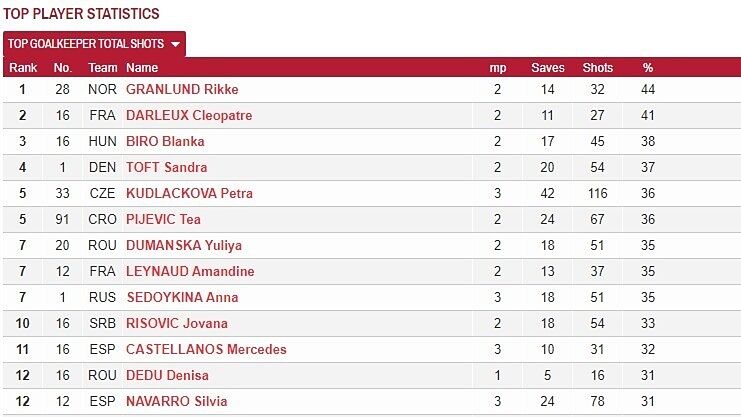This screenshot has width=741, height=417.
Task: Click CASTELLANOS Mercedes link
Action: 206,349
